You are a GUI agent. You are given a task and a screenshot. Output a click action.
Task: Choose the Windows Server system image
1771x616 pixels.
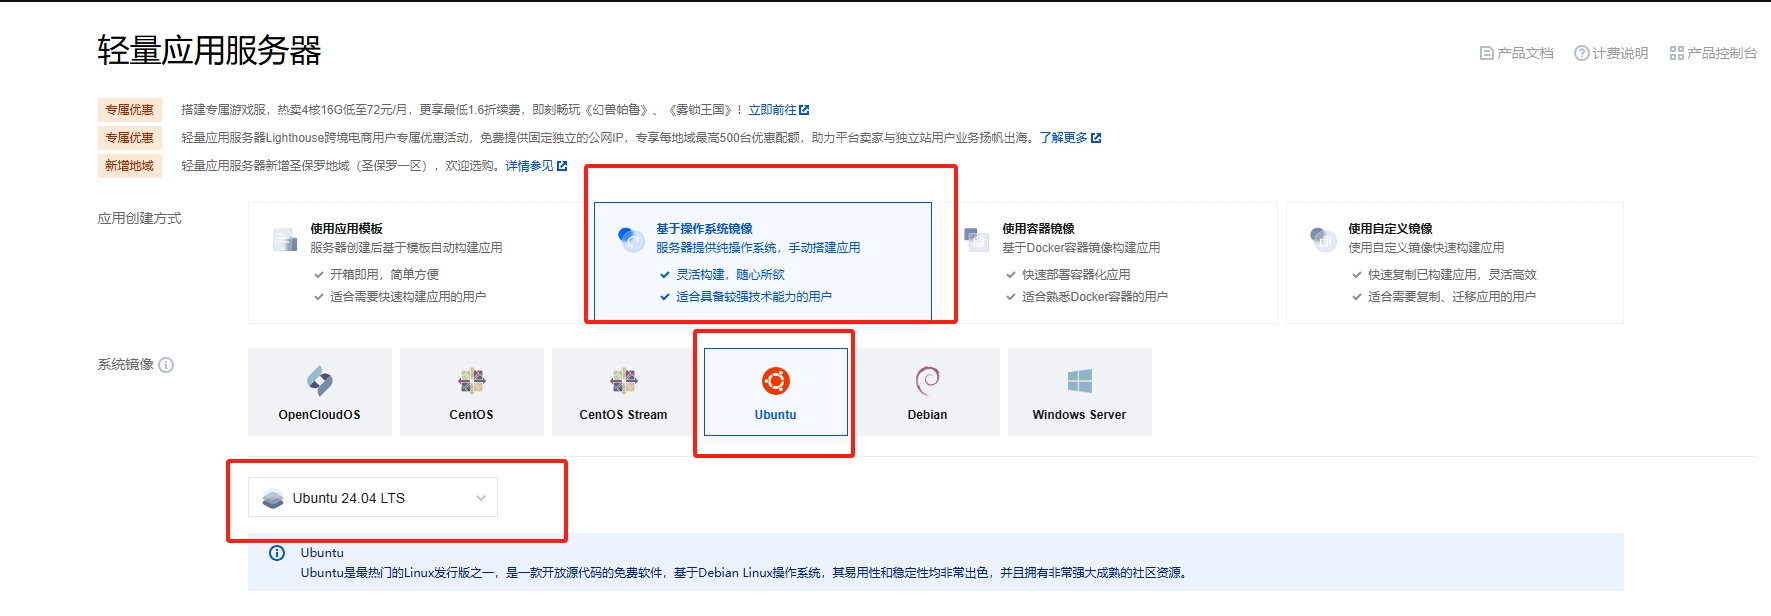pos(1080,392)
